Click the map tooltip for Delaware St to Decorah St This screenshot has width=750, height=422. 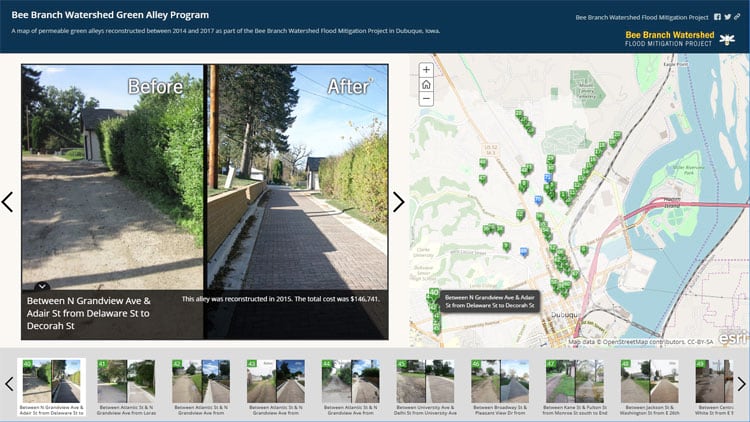click(x=489, y=301)
